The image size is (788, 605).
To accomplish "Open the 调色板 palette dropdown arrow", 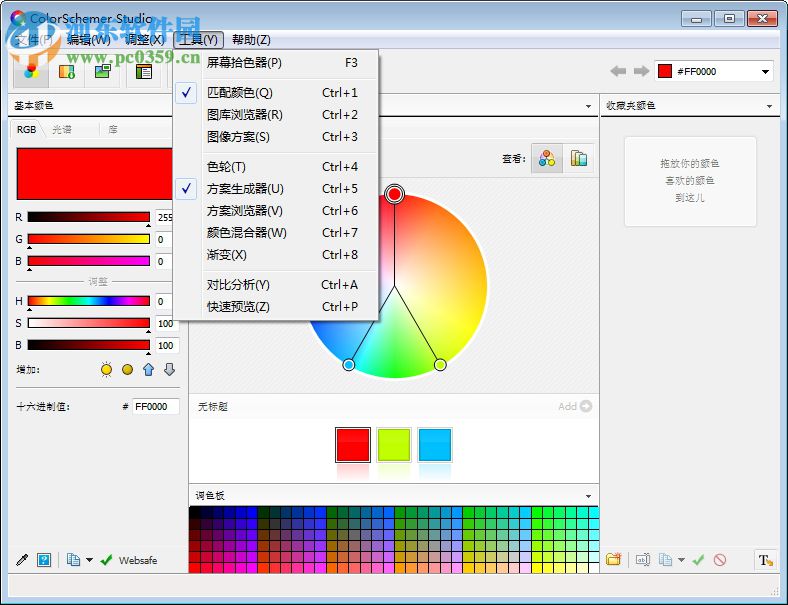I will point(588,496).
